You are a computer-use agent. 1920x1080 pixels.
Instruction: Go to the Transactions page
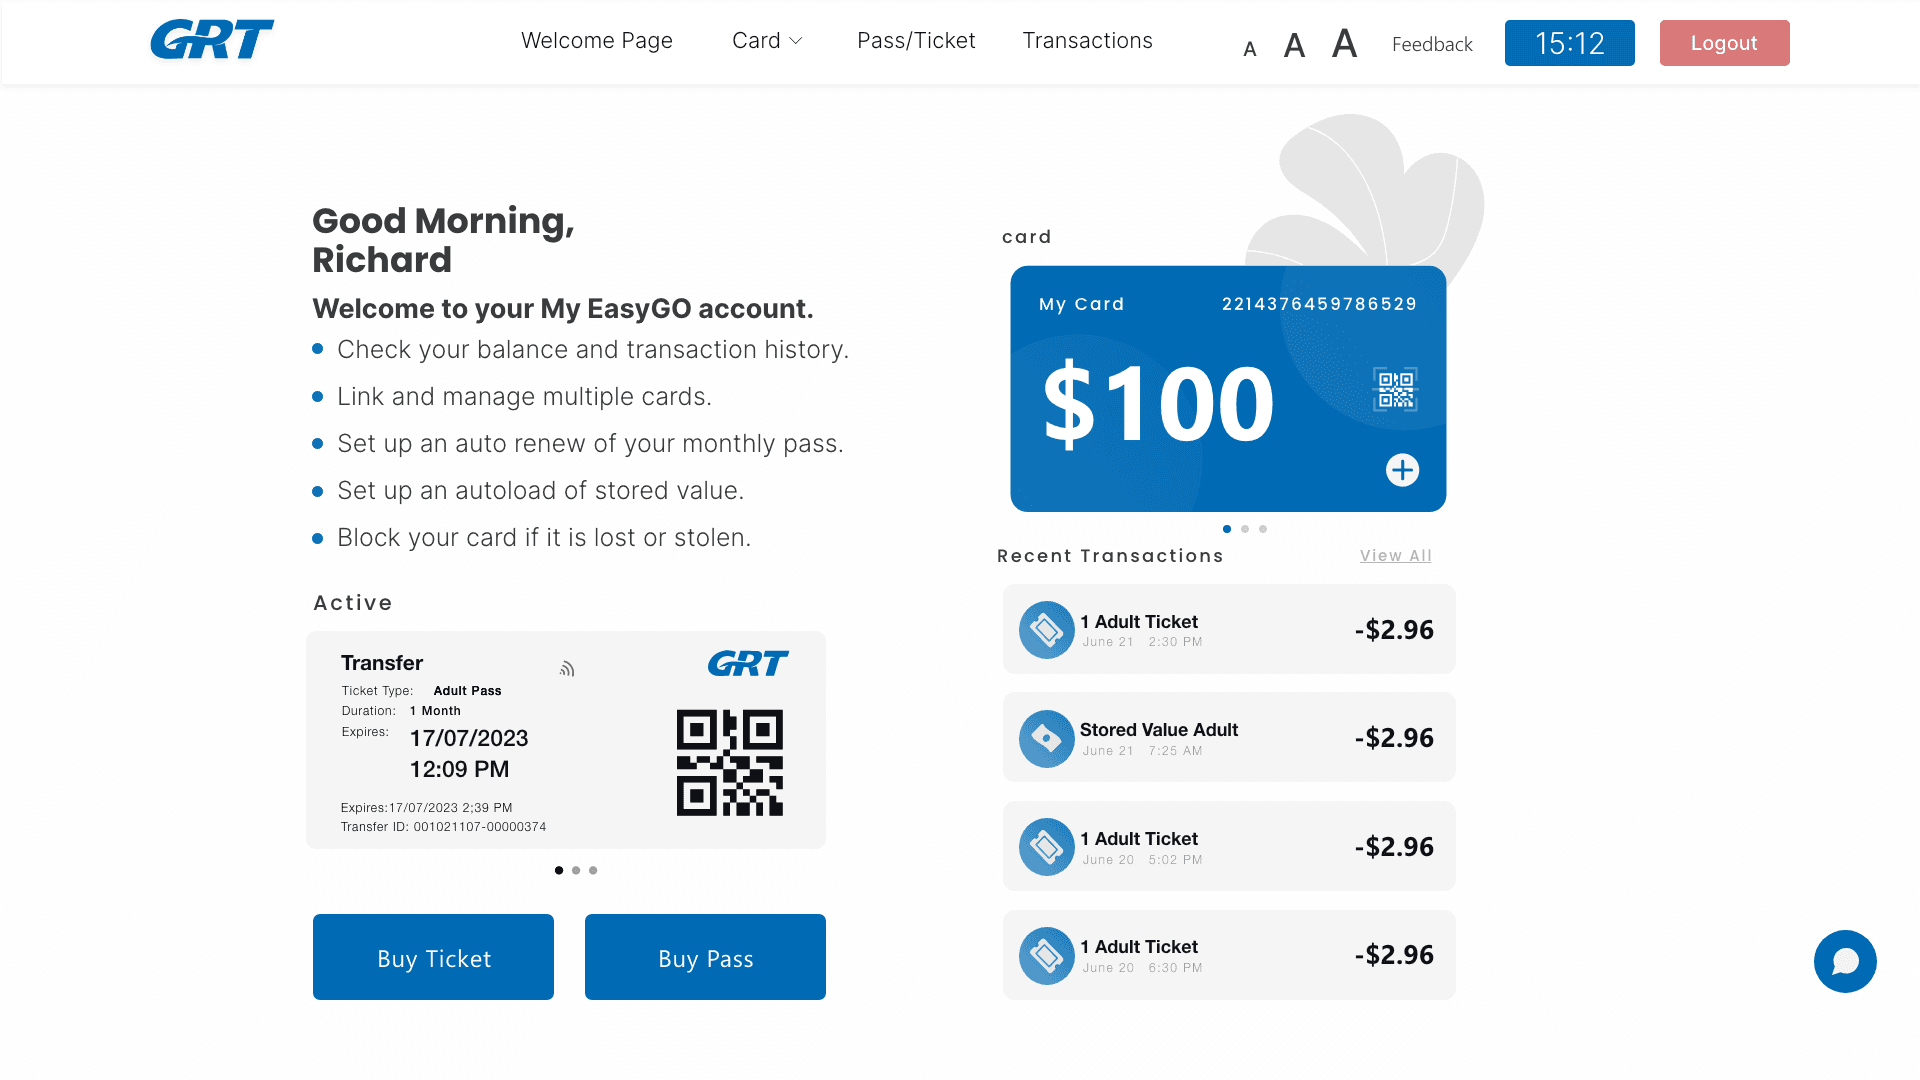1088,41
